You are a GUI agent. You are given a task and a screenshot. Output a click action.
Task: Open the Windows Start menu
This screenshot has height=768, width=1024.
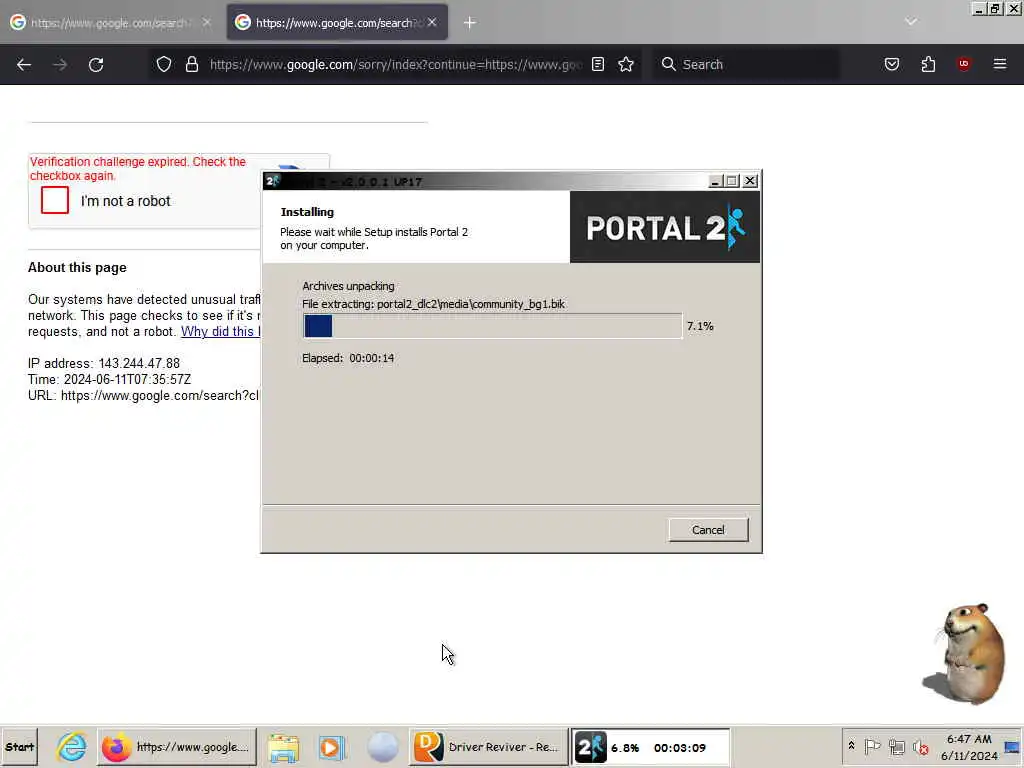coord(20,747)
